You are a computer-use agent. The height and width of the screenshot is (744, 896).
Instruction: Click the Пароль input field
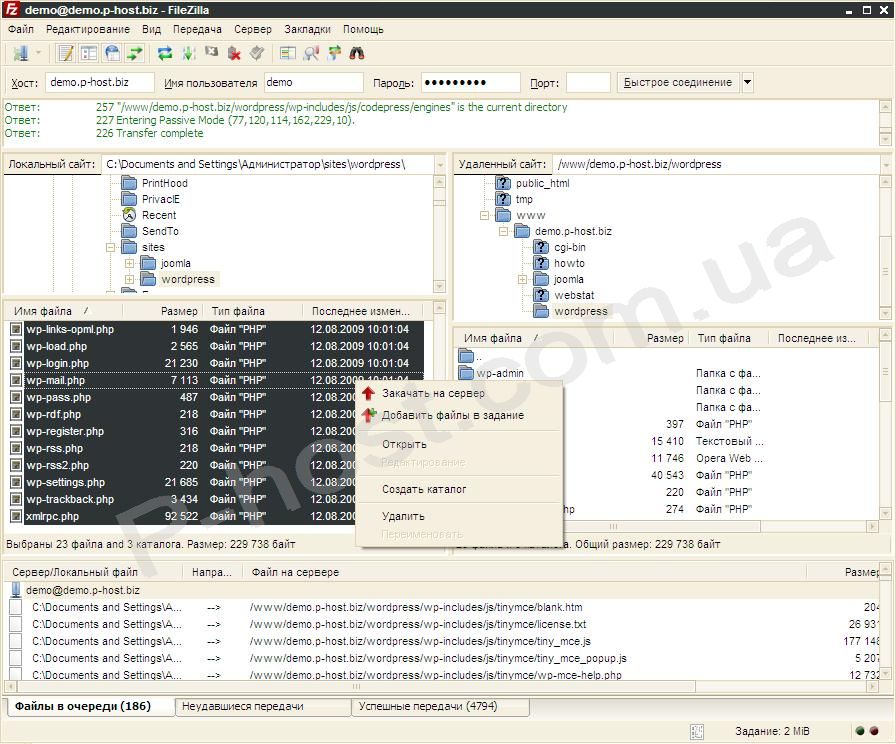[x=470, y=82]
